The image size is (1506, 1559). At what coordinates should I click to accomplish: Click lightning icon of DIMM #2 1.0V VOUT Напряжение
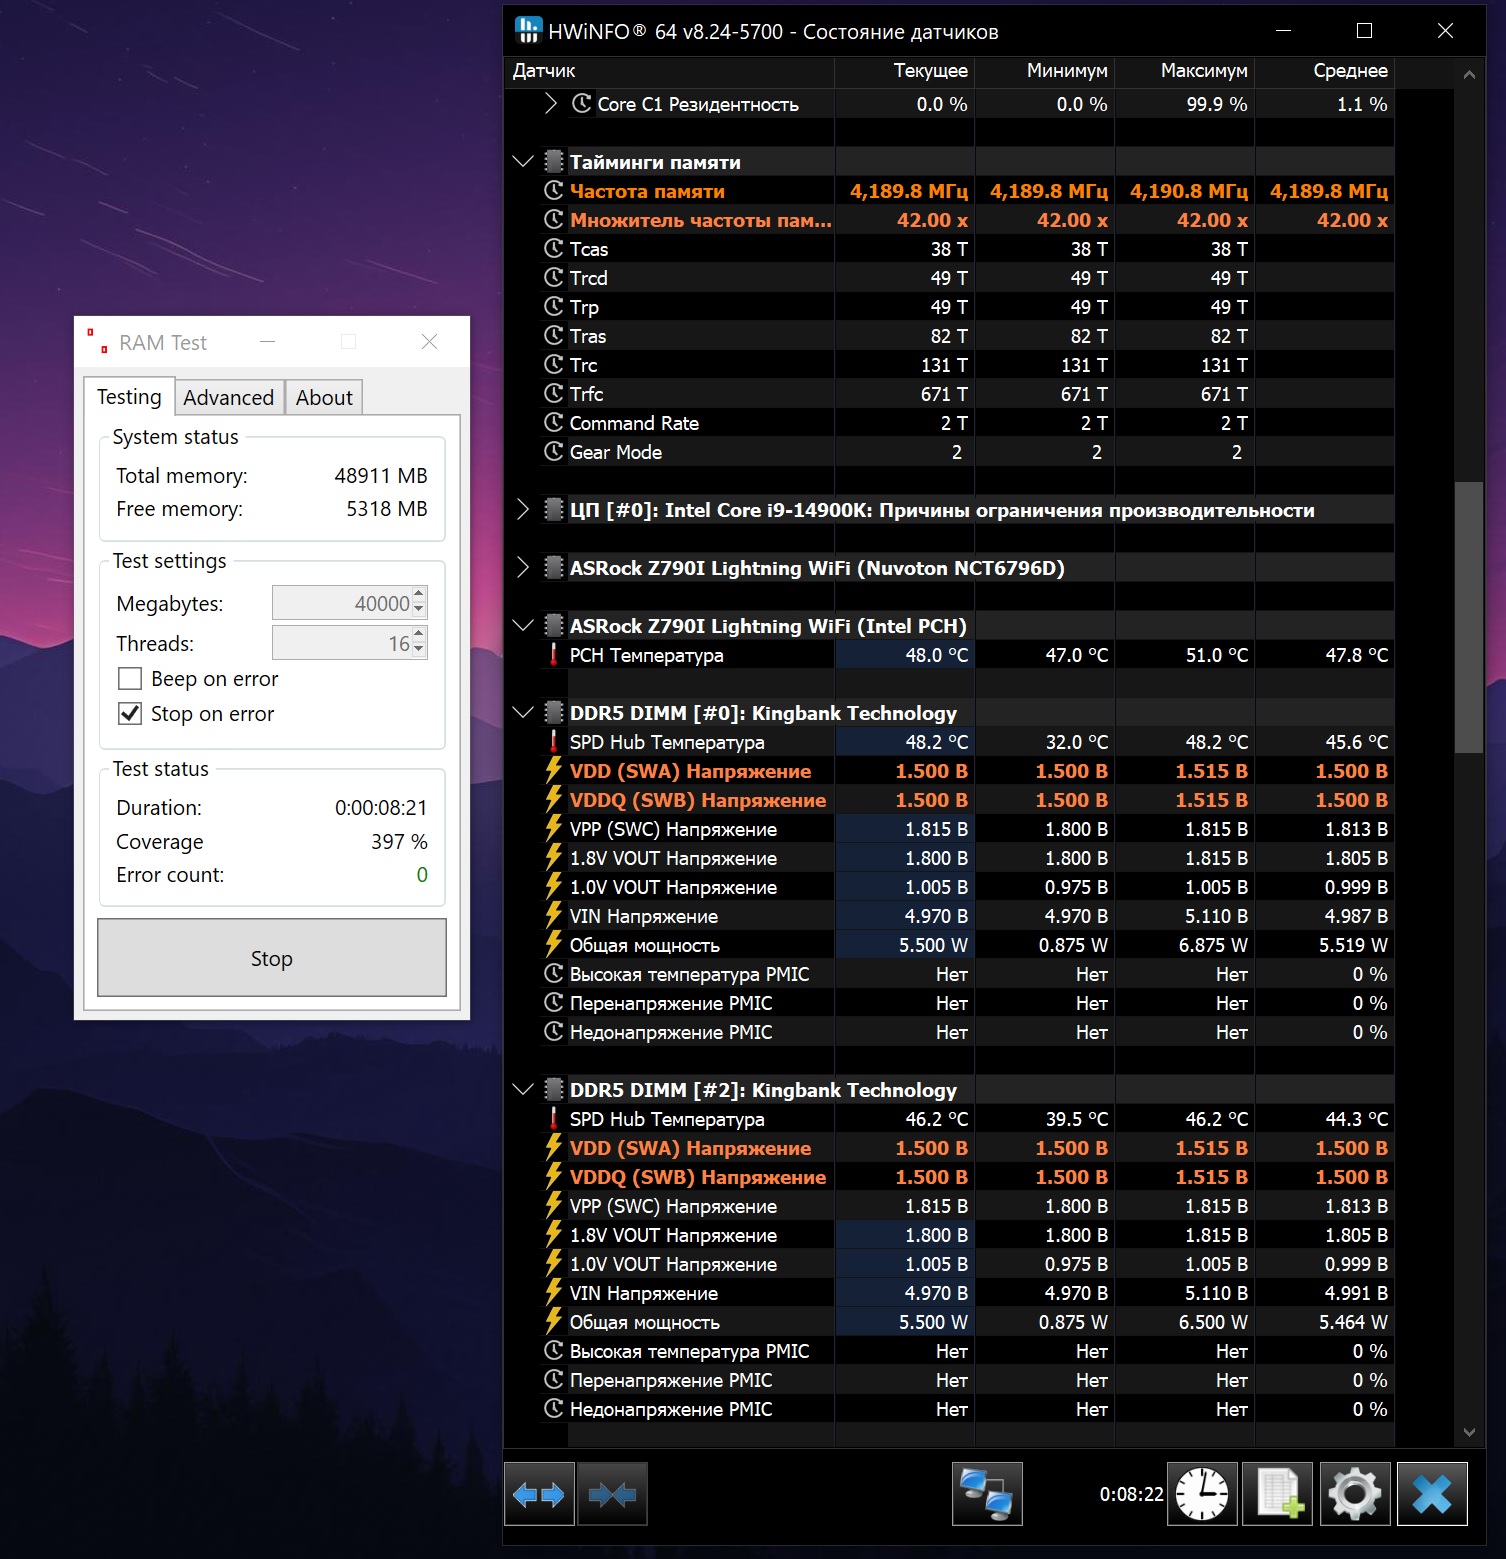553,1264
